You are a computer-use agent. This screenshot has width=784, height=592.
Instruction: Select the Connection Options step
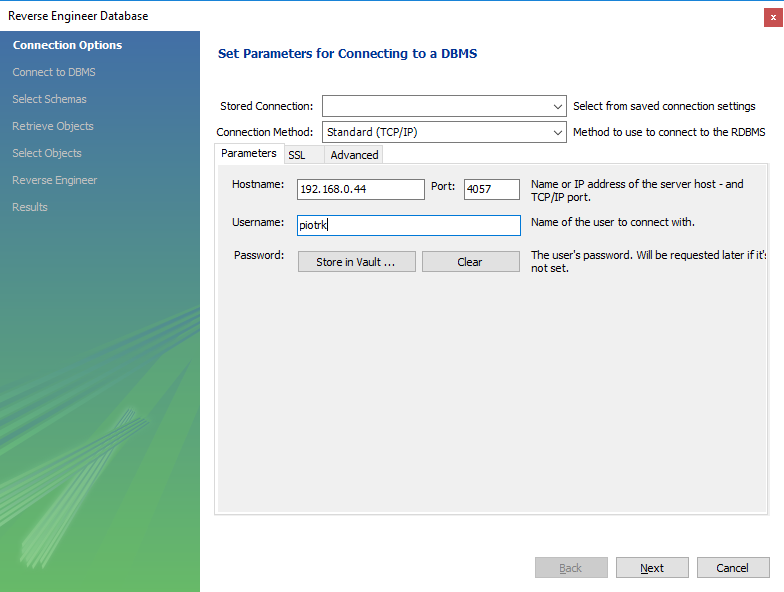coord(67,45)
